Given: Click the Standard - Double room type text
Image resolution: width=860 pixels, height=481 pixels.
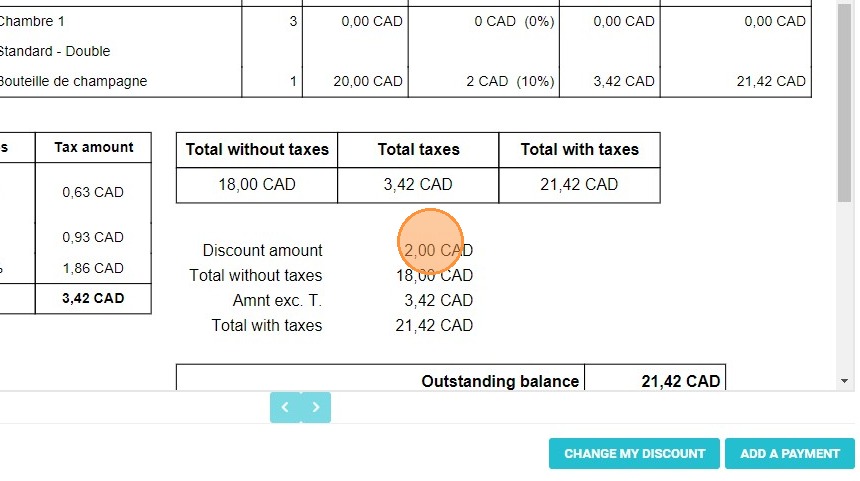Looking at the screenshot, I should click(x=55, y=51).
